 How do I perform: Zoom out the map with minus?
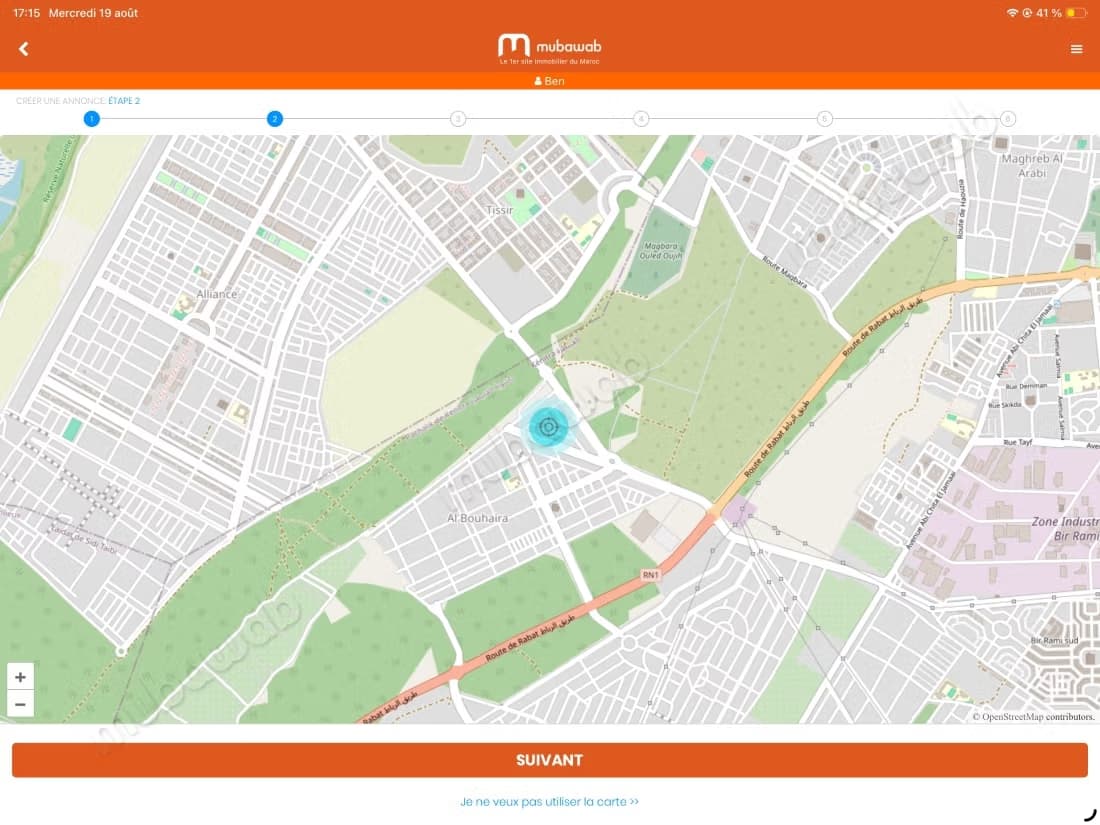[20, 704]
